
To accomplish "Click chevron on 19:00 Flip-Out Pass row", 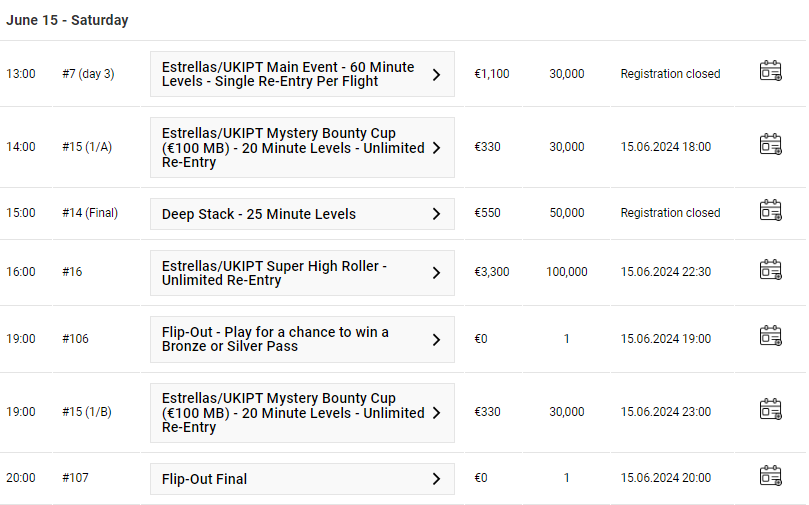I will click(436, 340).
